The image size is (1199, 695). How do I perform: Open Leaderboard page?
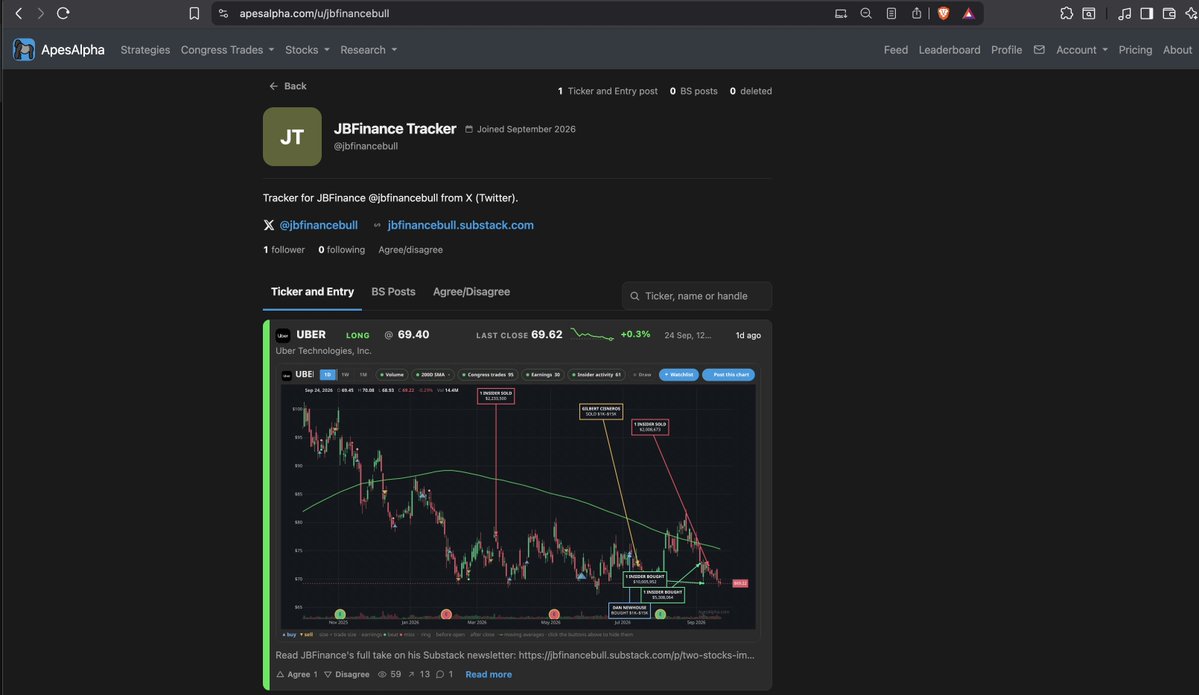pyautogui.click(x=949, y=50)
